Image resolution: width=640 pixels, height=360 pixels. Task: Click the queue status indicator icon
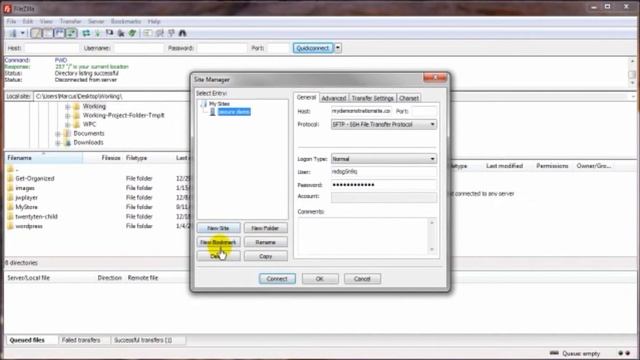point(554,353)
